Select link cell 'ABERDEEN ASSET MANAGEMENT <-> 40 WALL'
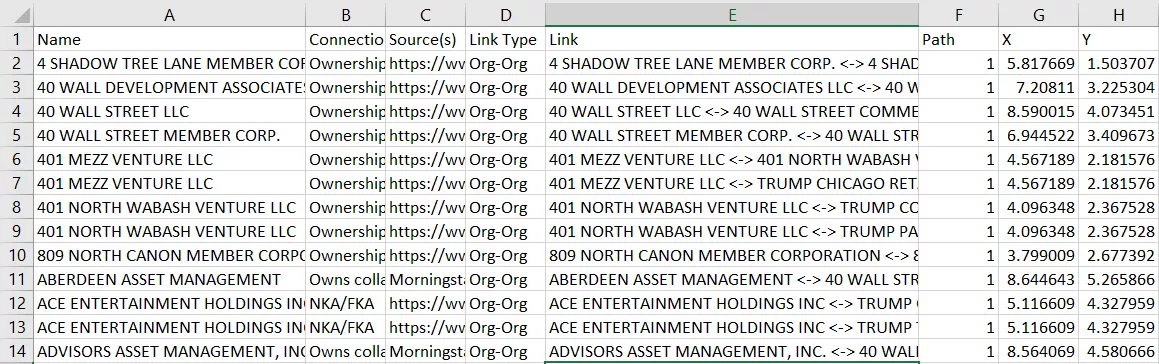This screenshot has width=1159, height=364. (x=733, y=280)
